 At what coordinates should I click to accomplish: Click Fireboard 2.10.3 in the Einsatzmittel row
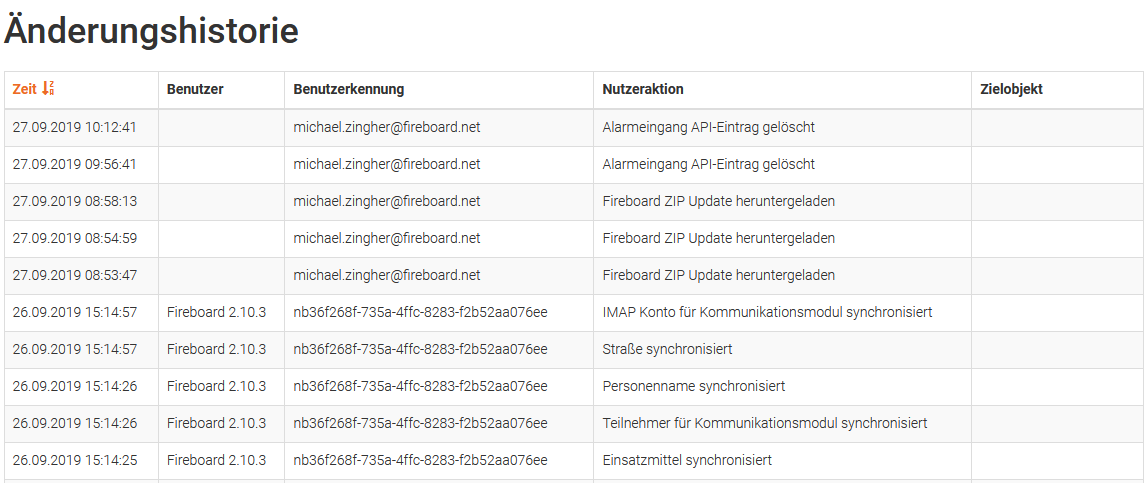tap(216, 460)
